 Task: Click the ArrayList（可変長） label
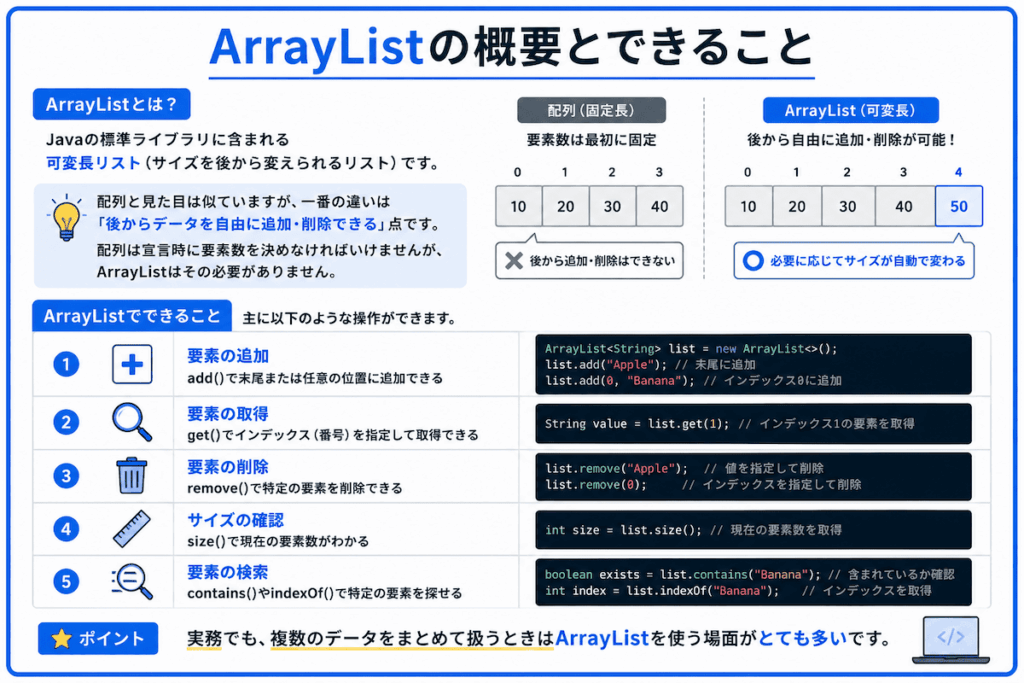click(850, 110)
